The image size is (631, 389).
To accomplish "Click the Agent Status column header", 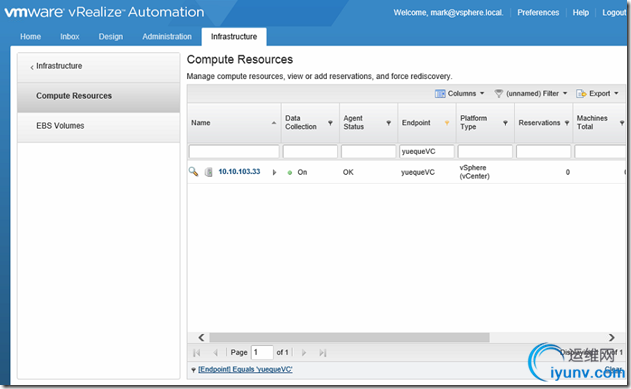I will point(368,123).
